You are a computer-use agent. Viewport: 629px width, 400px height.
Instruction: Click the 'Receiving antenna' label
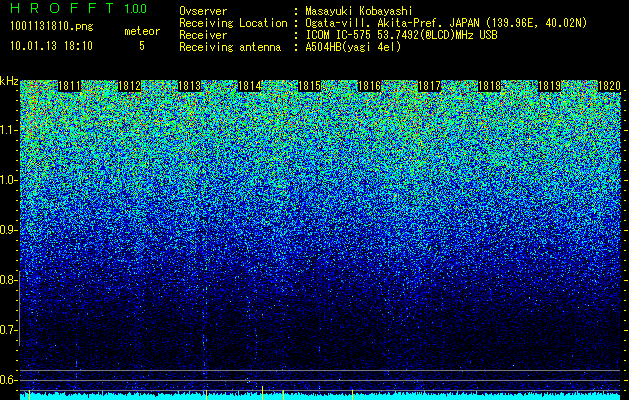[230, 47]
